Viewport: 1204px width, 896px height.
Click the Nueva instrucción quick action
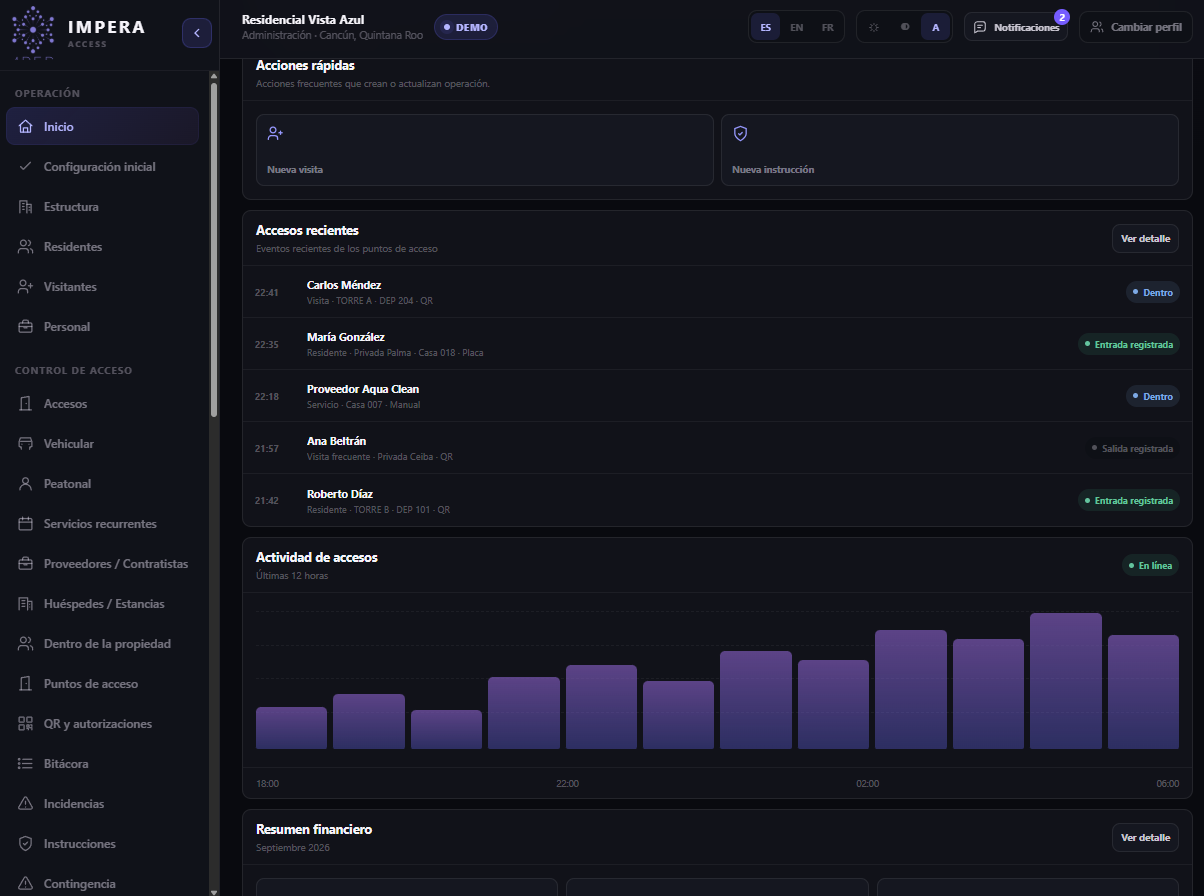tap(950, 150)
